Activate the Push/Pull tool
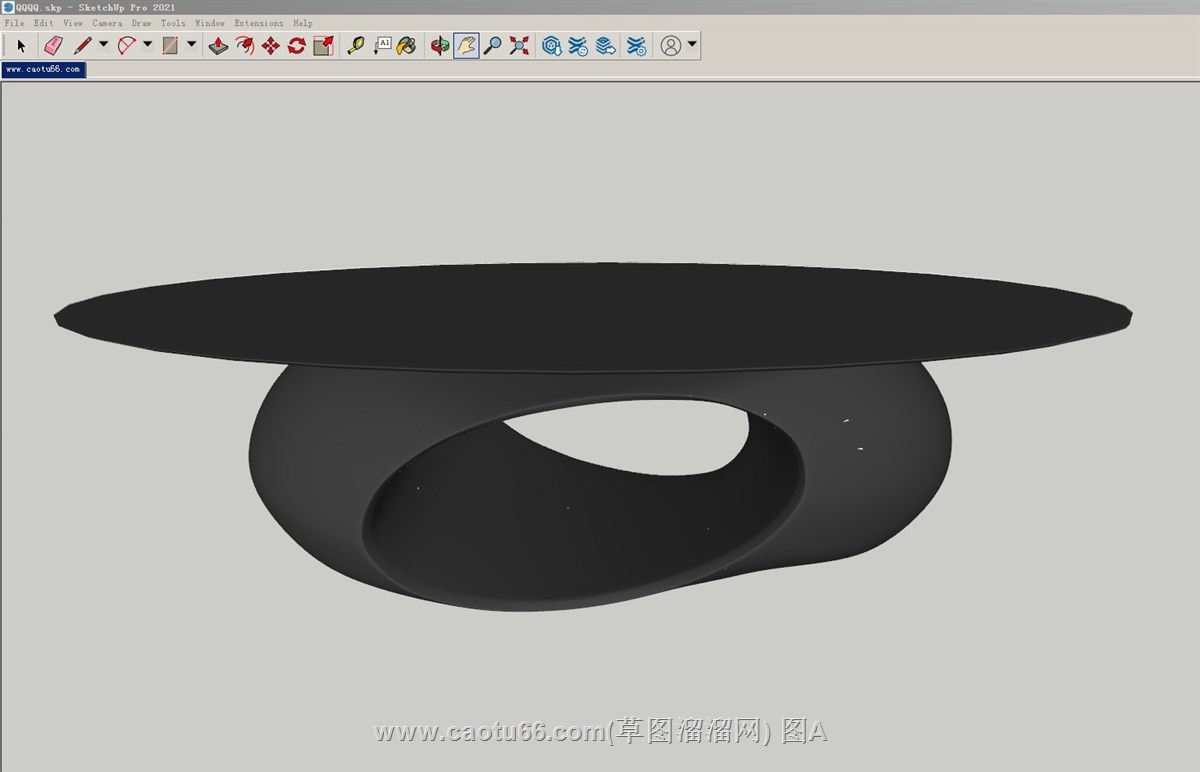 (x=219, y=45)
